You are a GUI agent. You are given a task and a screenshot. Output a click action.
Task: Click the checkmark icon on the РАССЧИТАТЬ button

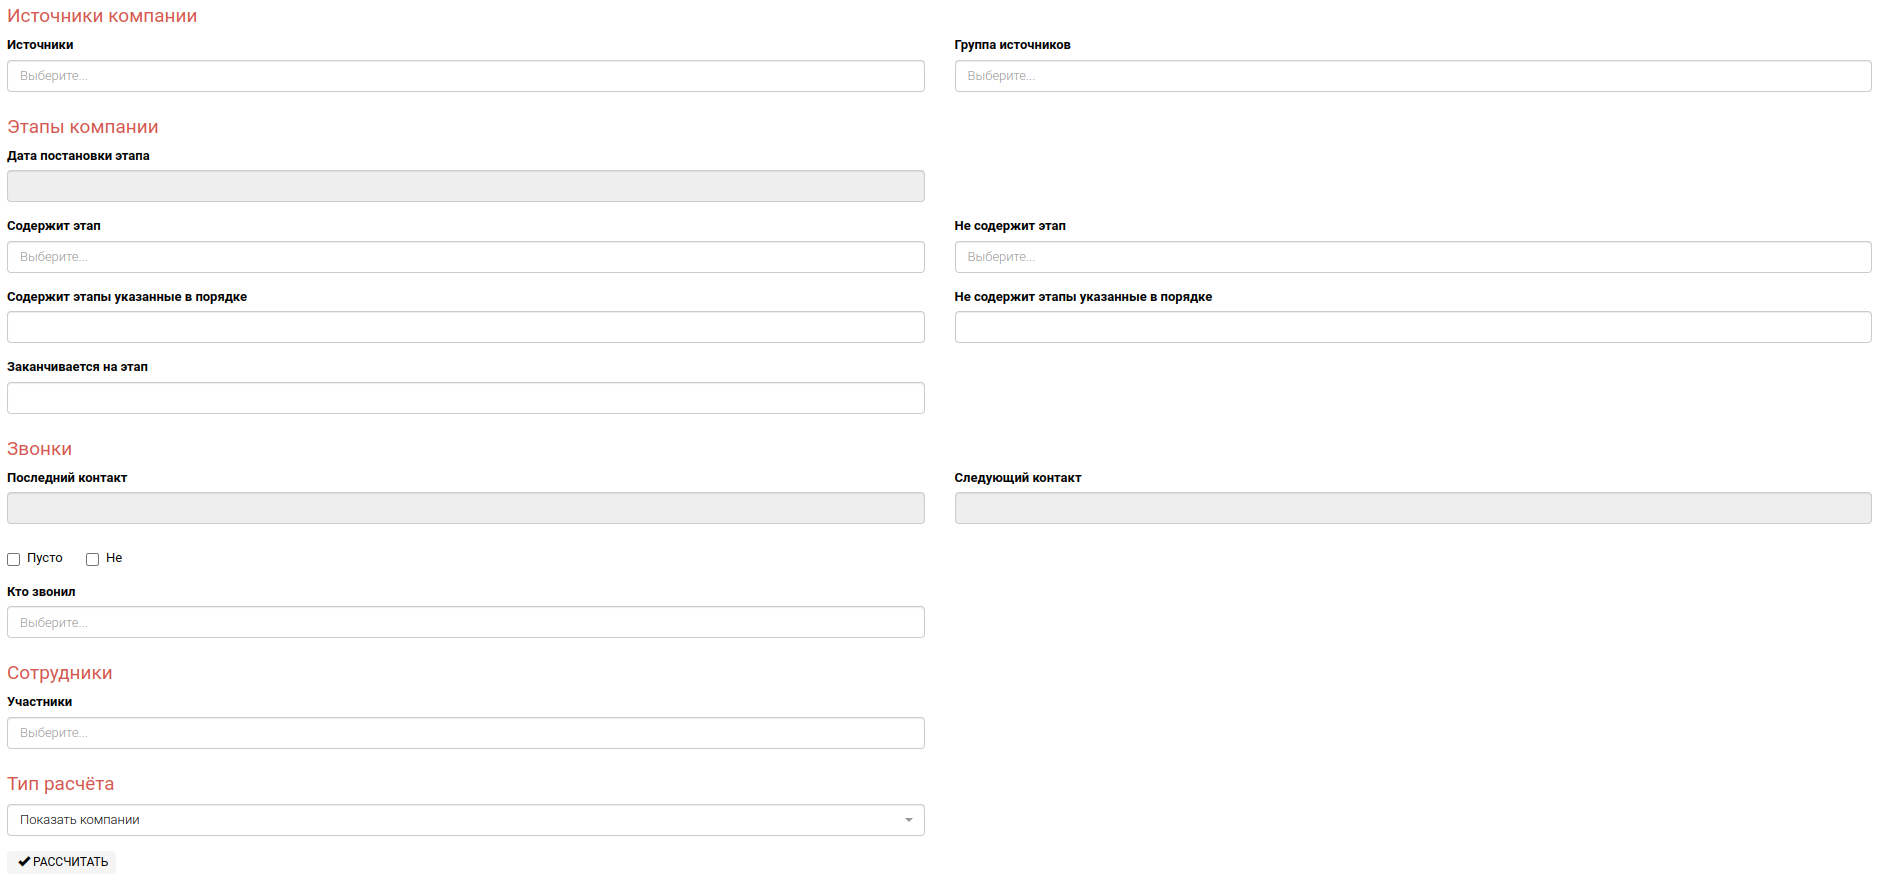tap(24, 862)
